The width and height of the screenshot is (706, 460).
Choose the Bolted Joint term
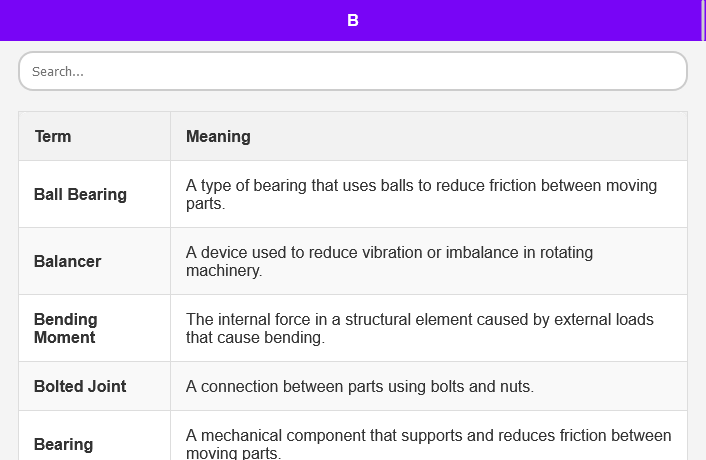coord(80,386)
